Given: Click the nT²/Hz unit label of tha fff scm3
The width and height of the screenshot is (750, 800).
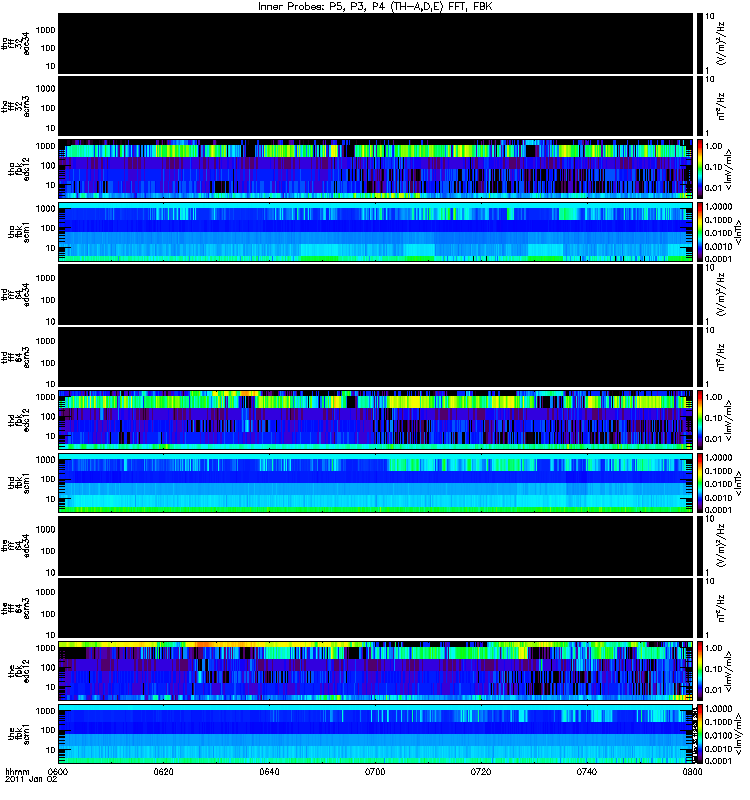Looking at the screenshot, I should pos(721,106).
